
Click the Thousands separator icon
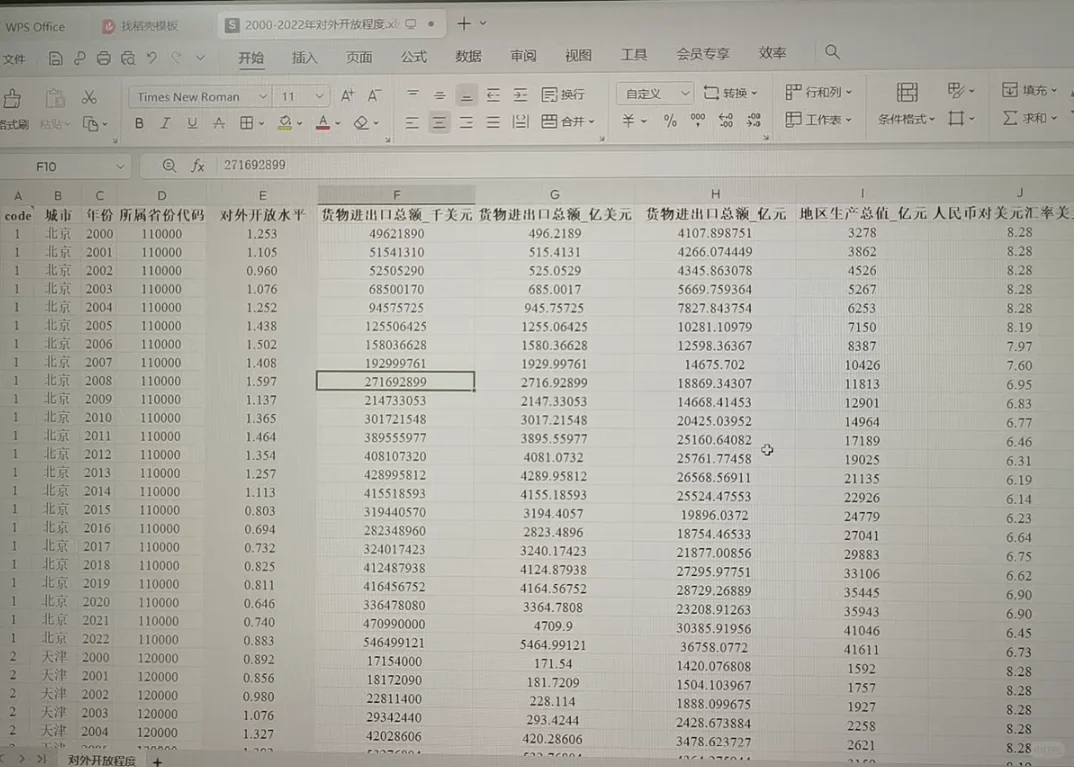pyautogui.click(x=698, y=120)
